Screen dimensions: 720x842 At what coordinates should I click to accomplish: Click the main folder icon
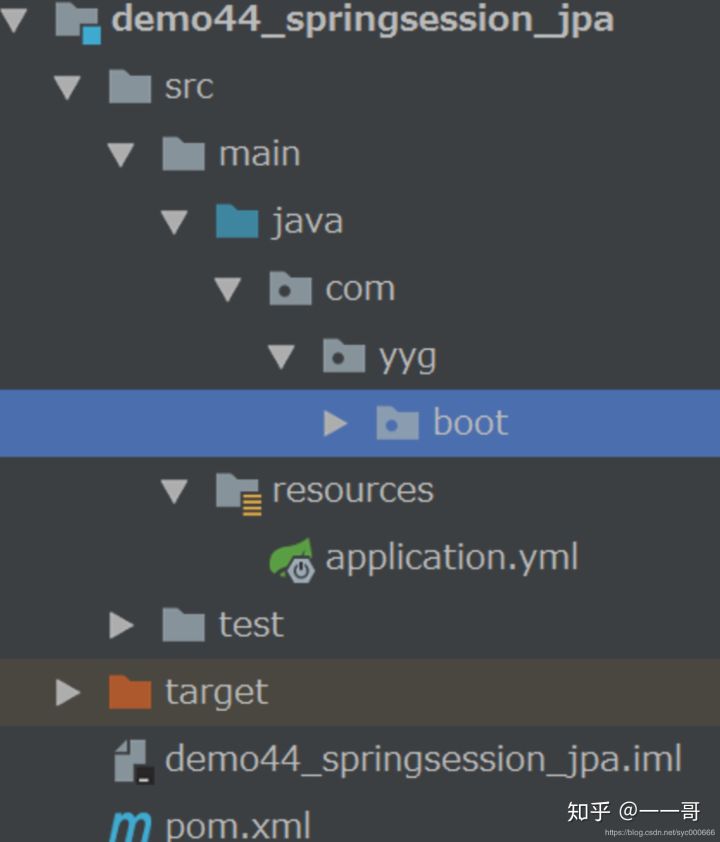(183, 154)
